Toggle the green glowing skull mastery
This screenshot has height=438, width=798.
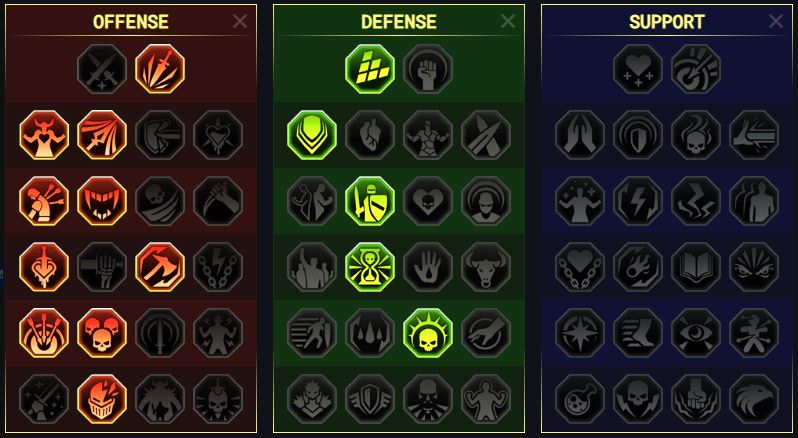click(x=428, y=333)
